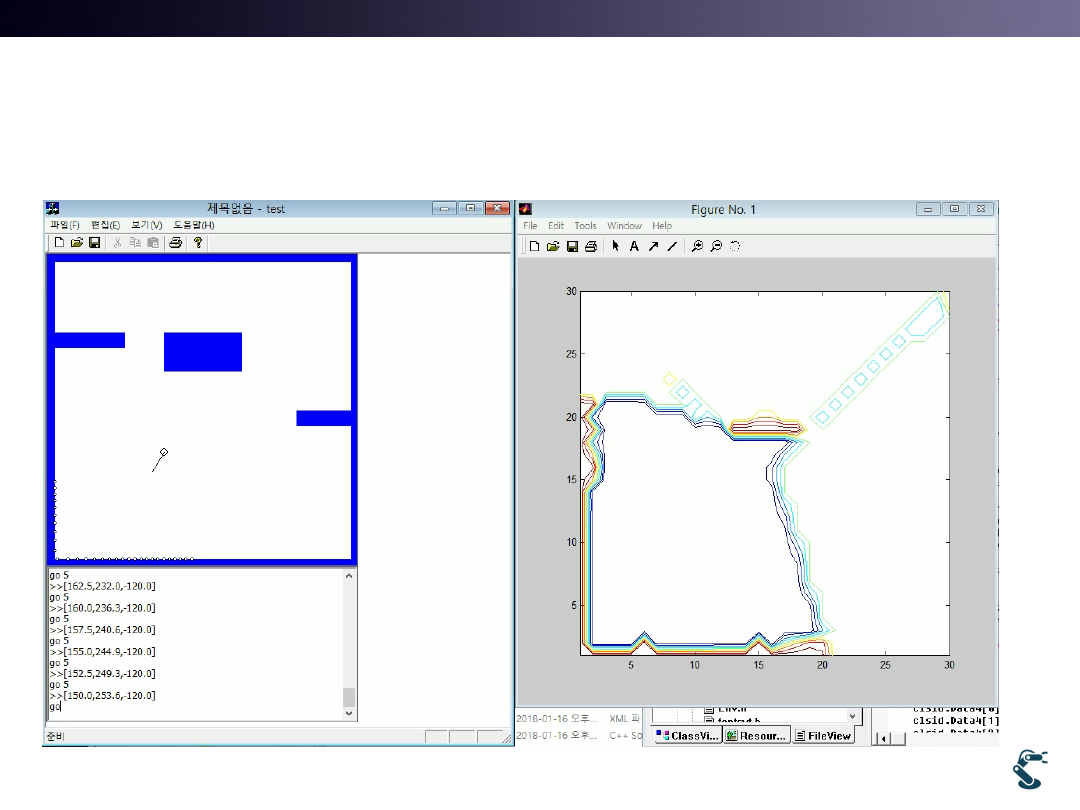Activate the Zoom Out magnifier tool
1080x810 pixels.
(x=716, y=246)
